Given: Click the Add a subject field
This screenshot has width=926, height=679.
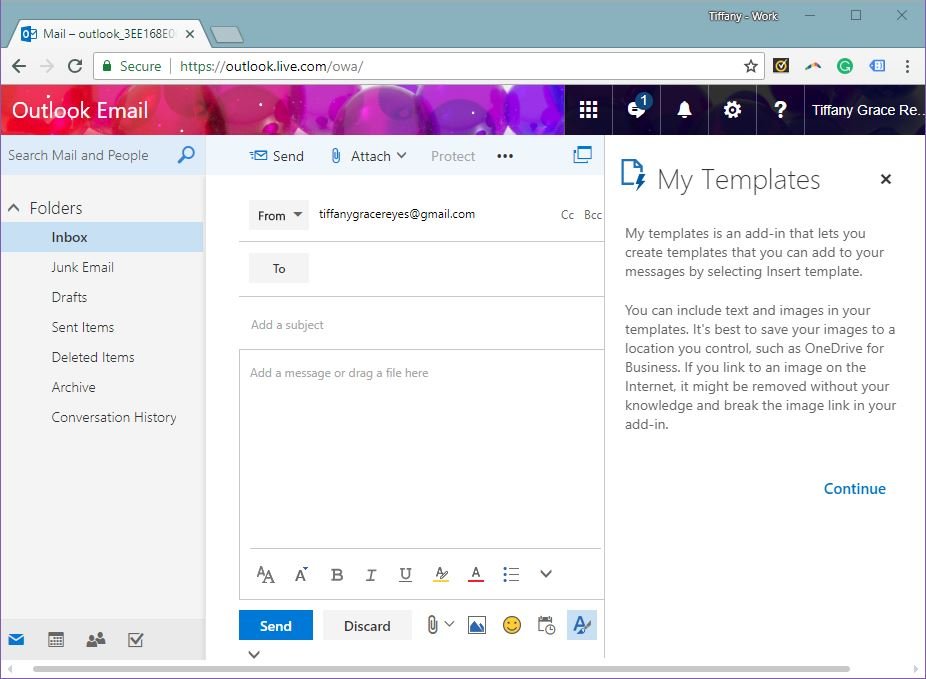Looking at the screenshot, I should coord(420,325).
